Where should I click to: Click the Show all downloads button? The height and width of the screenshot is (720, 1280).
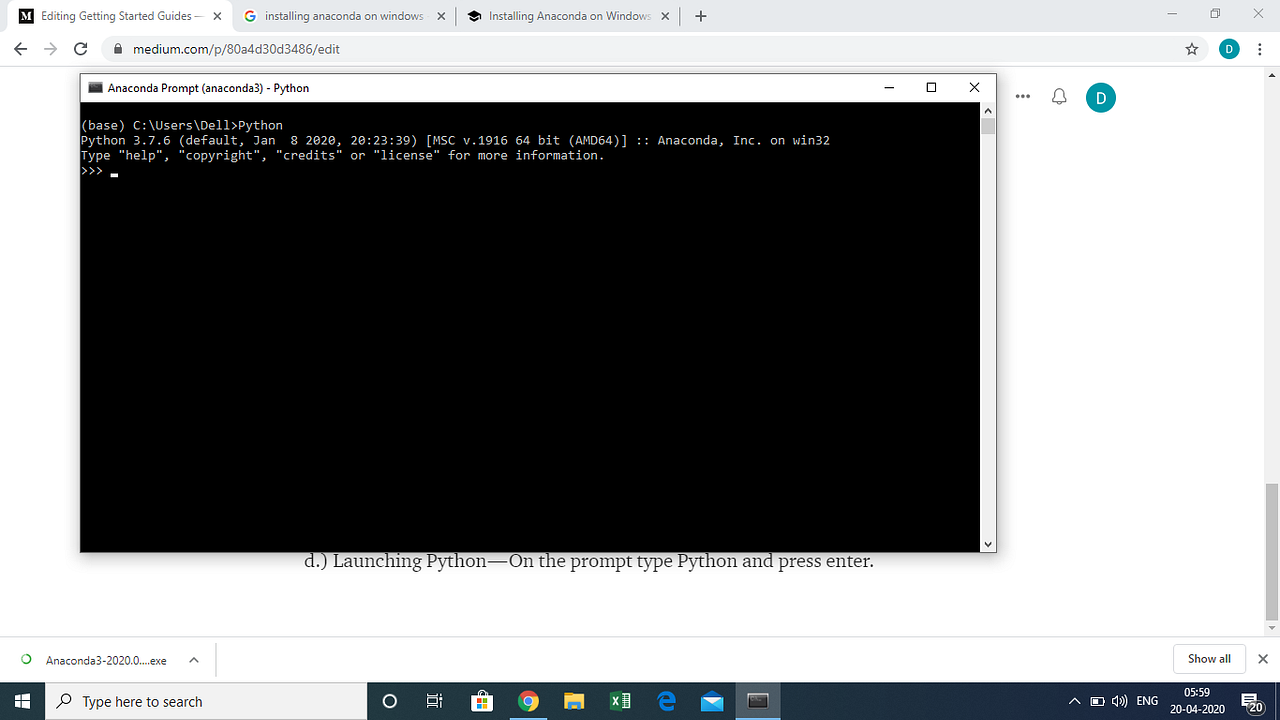click(x=1208, y=659)
